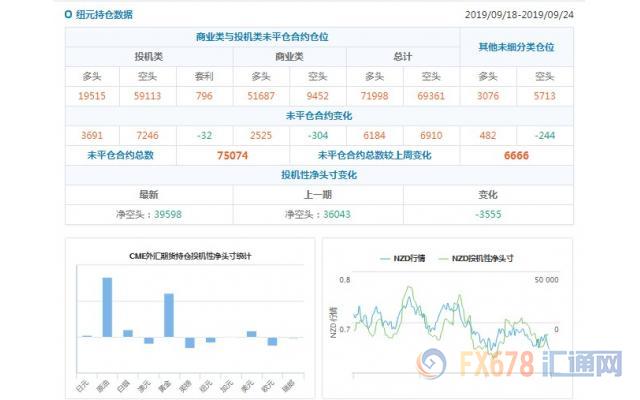Click the tallest bar in the CME chart
640x400 pixels.
(x=107, y=307)
